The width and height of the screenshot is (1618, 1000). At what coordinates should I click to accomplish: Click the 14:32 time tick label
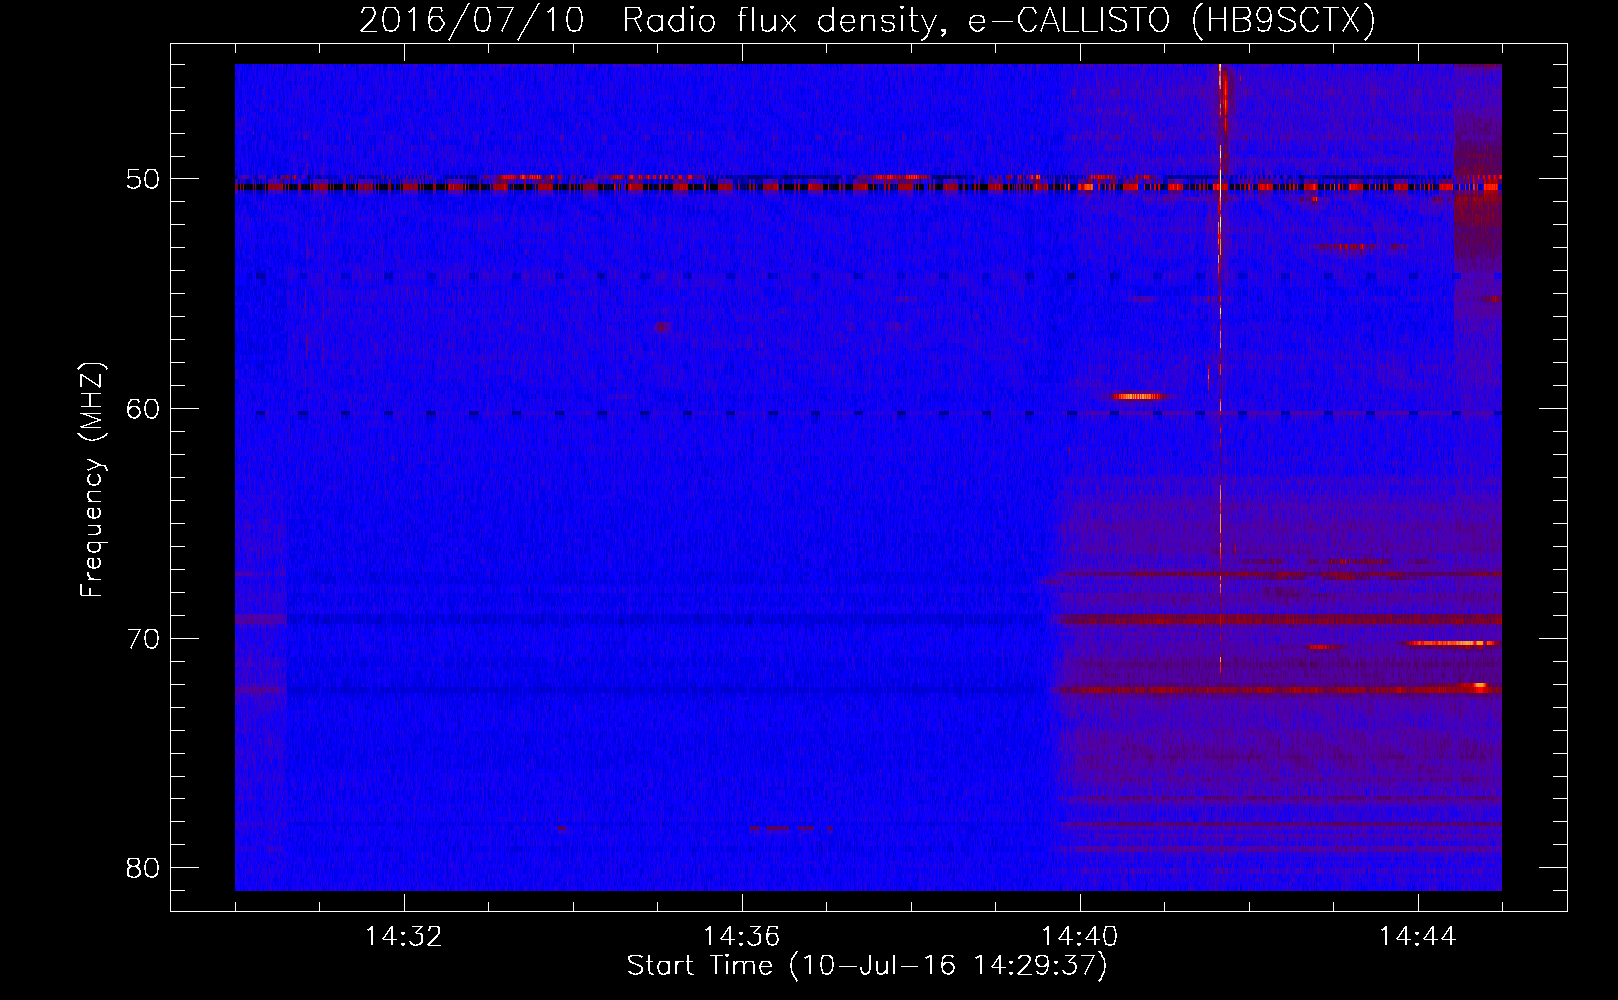point(404,936)
